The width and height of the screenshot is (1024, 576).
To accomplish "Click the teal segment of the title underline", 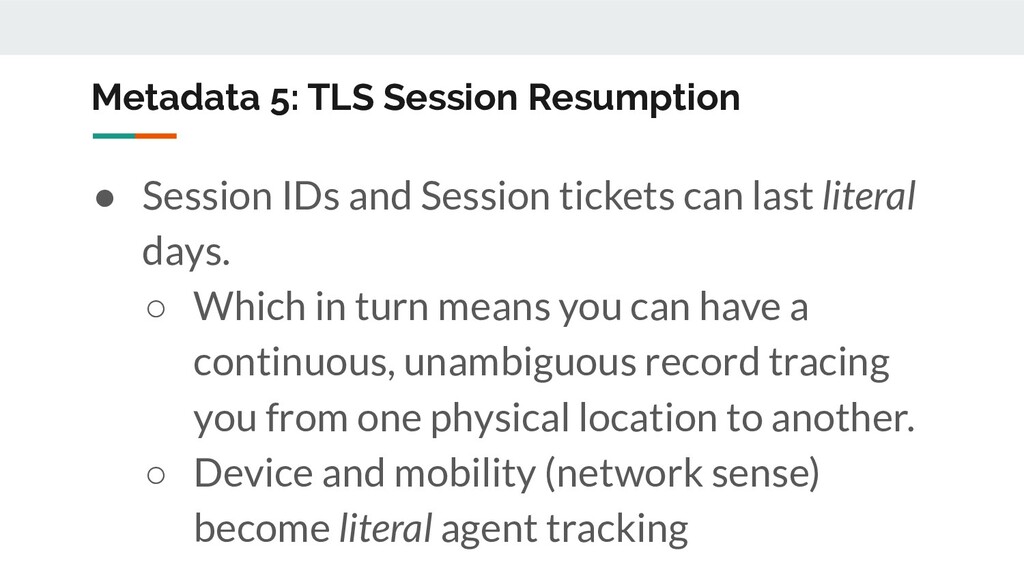I will click(114, 136).
